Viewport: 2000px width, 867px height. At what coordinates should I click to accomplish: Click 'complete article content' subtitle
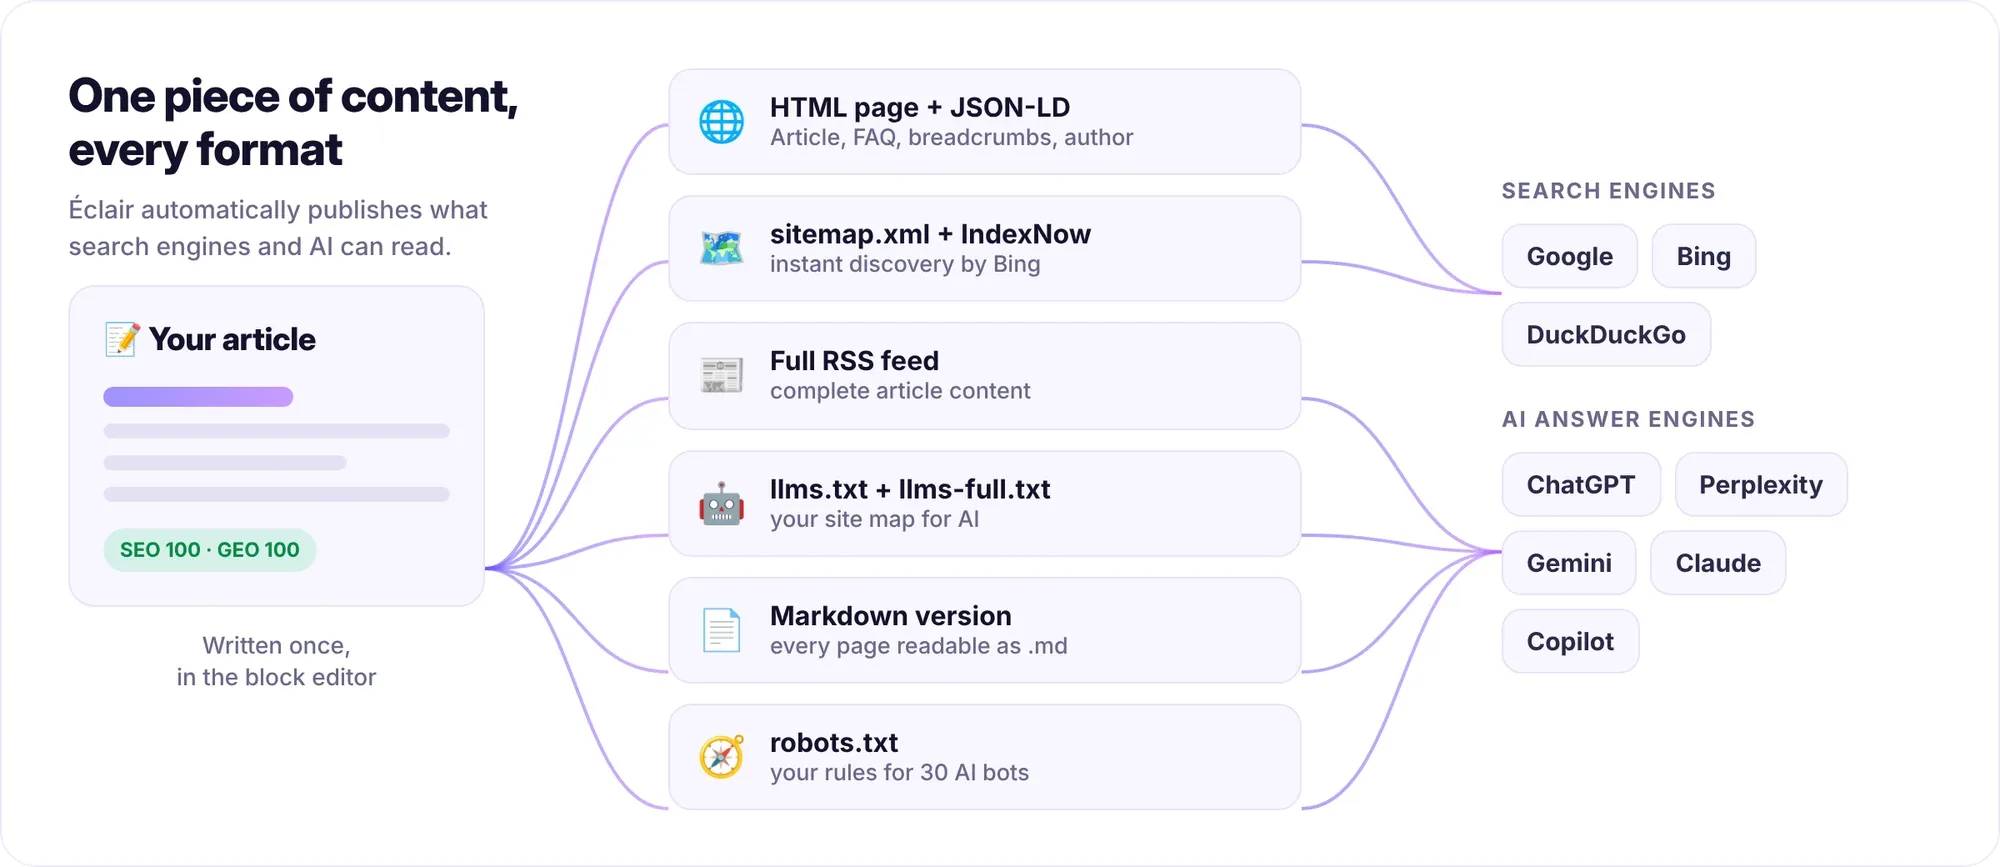point(900,391)
